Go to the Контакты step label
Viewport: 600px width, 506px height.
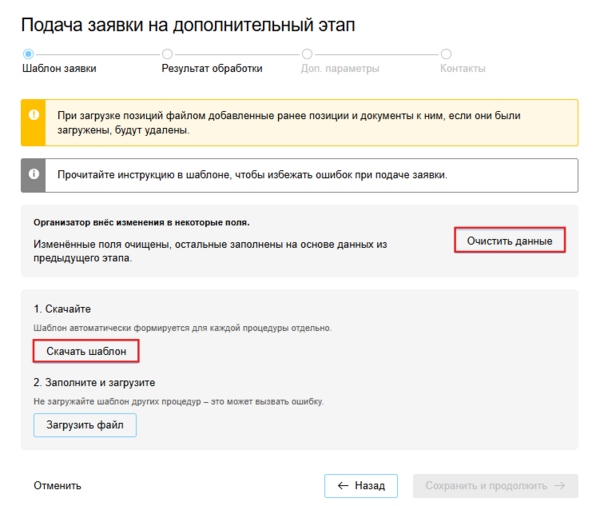pyautogui.click(x=462, y=69)
